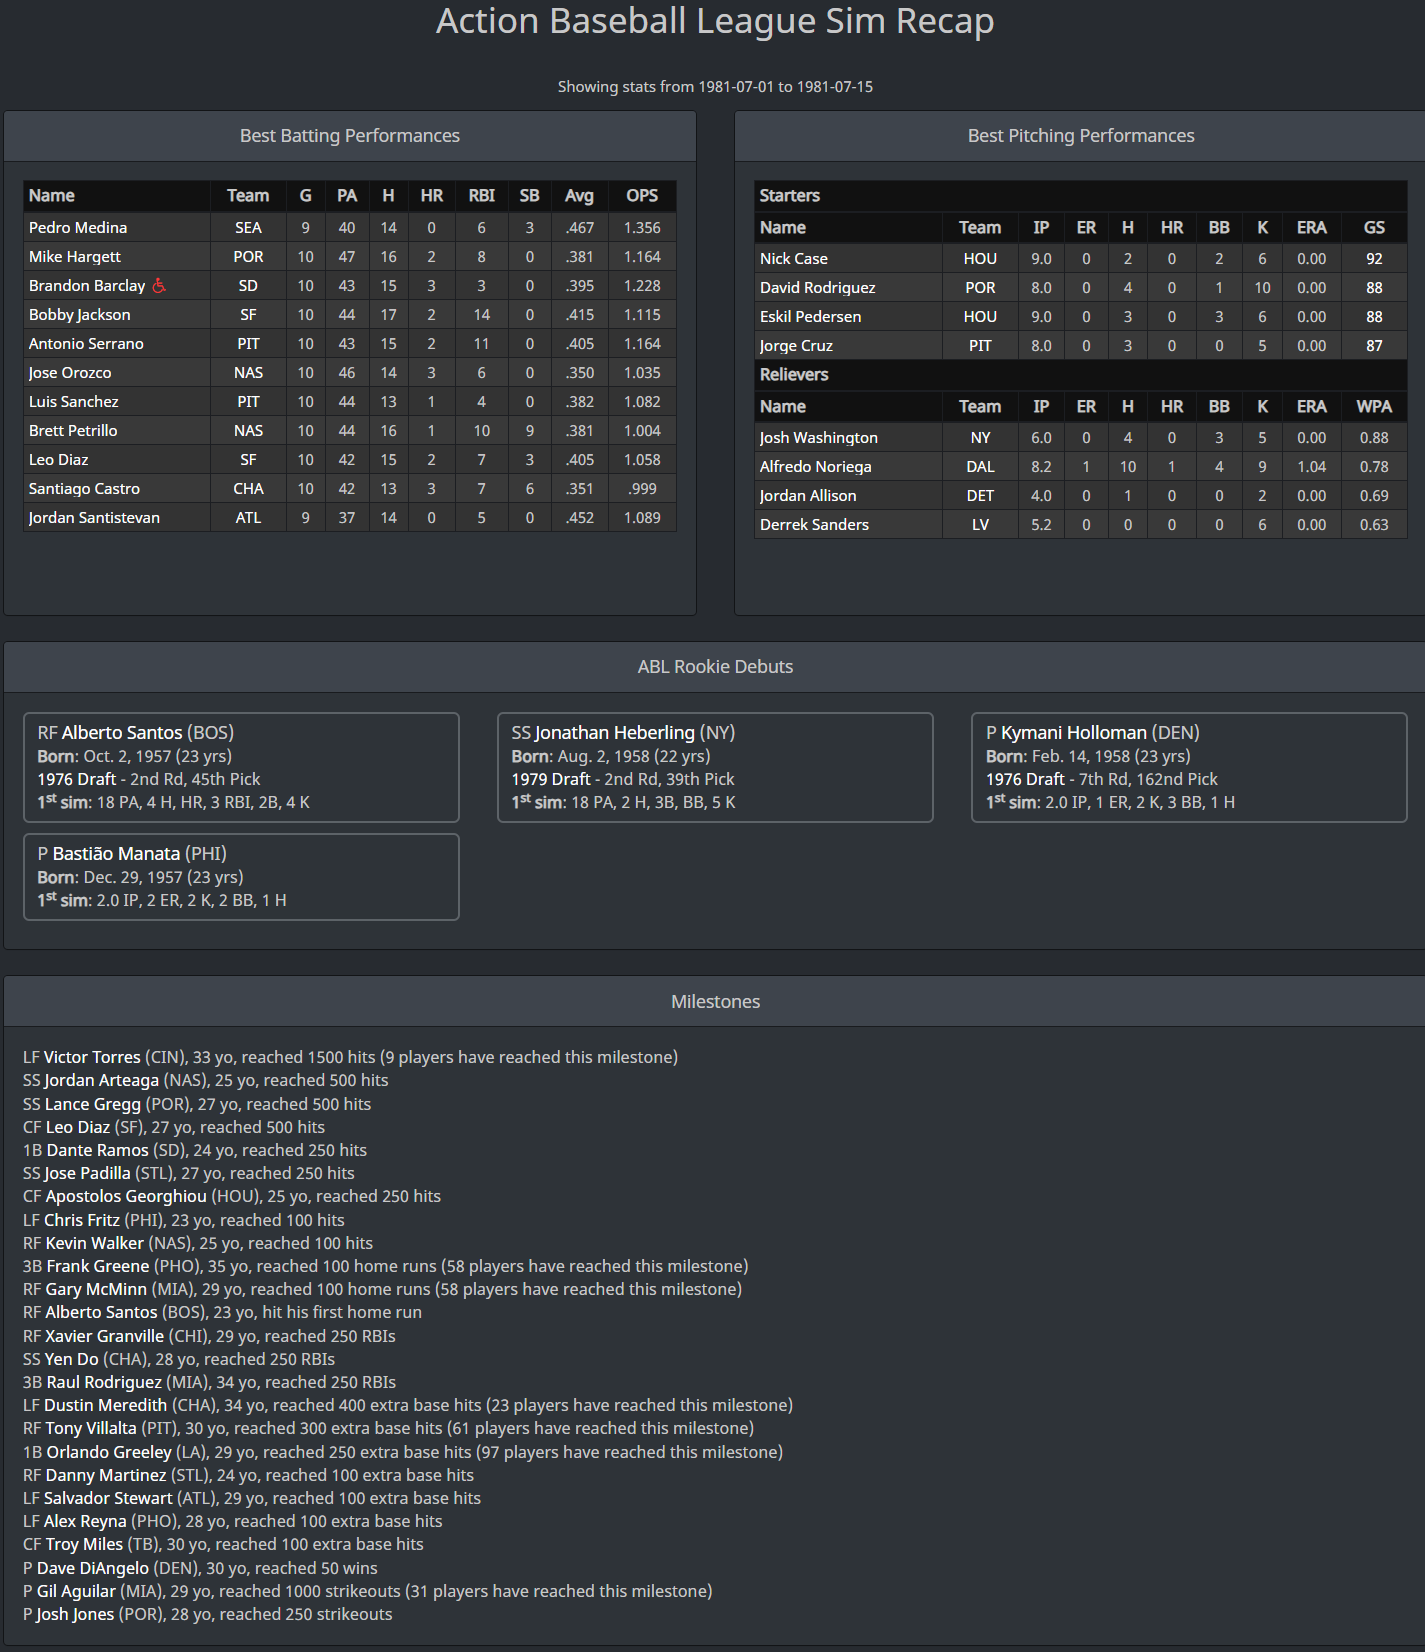The height and width of the screenshot is (1652, 1425).
Task: Sort batting table by OPS column
Action: tap(641, 196)
